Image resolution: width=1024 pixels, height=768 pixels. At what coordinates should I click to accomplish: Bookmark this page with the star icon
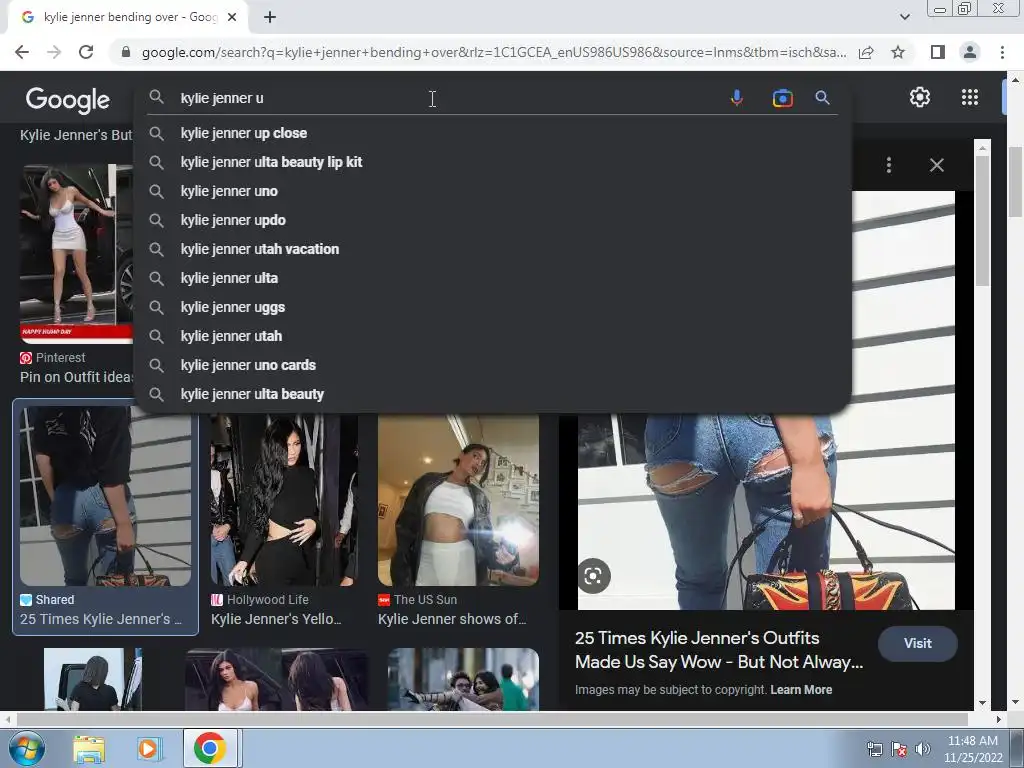tap(898, 52)
